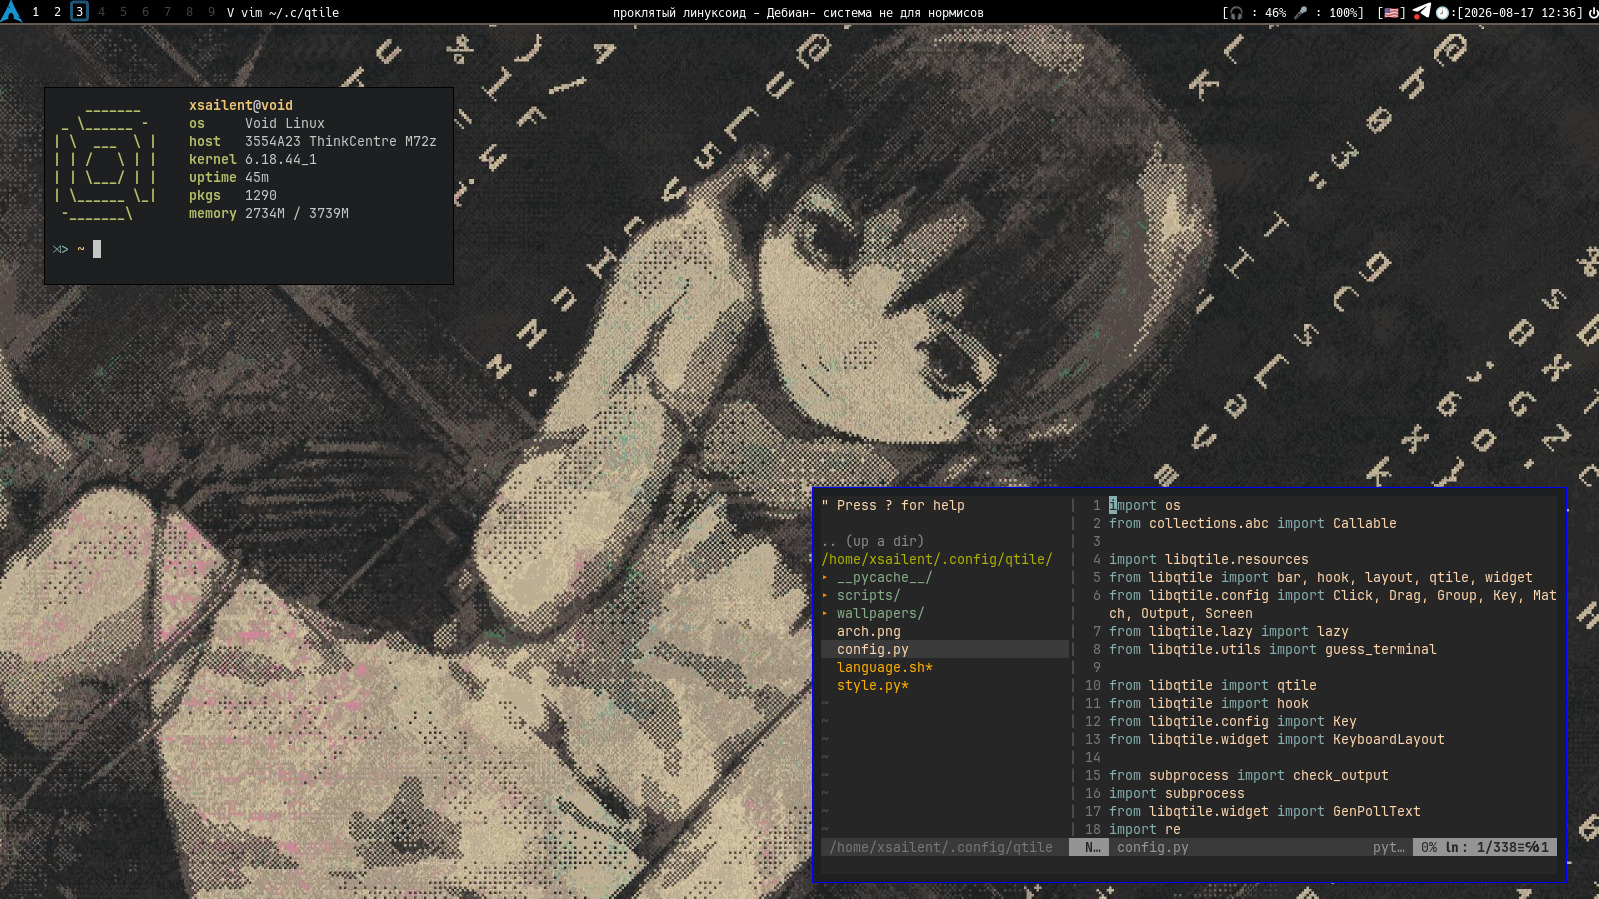Open the headphones volume indicator
The width and height of the screenshot is (1599, 899).
[1237, 13]
